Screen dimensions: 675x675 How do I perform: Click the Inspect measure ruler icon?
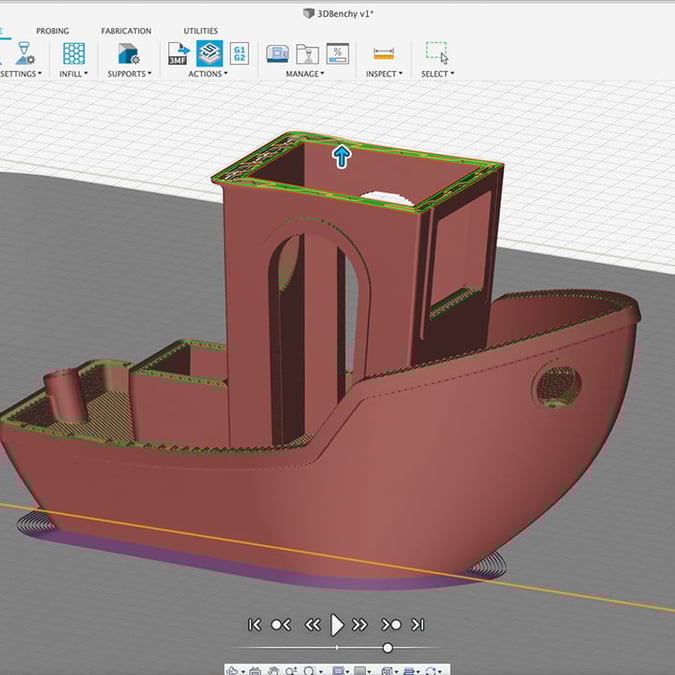coord(384,54)
